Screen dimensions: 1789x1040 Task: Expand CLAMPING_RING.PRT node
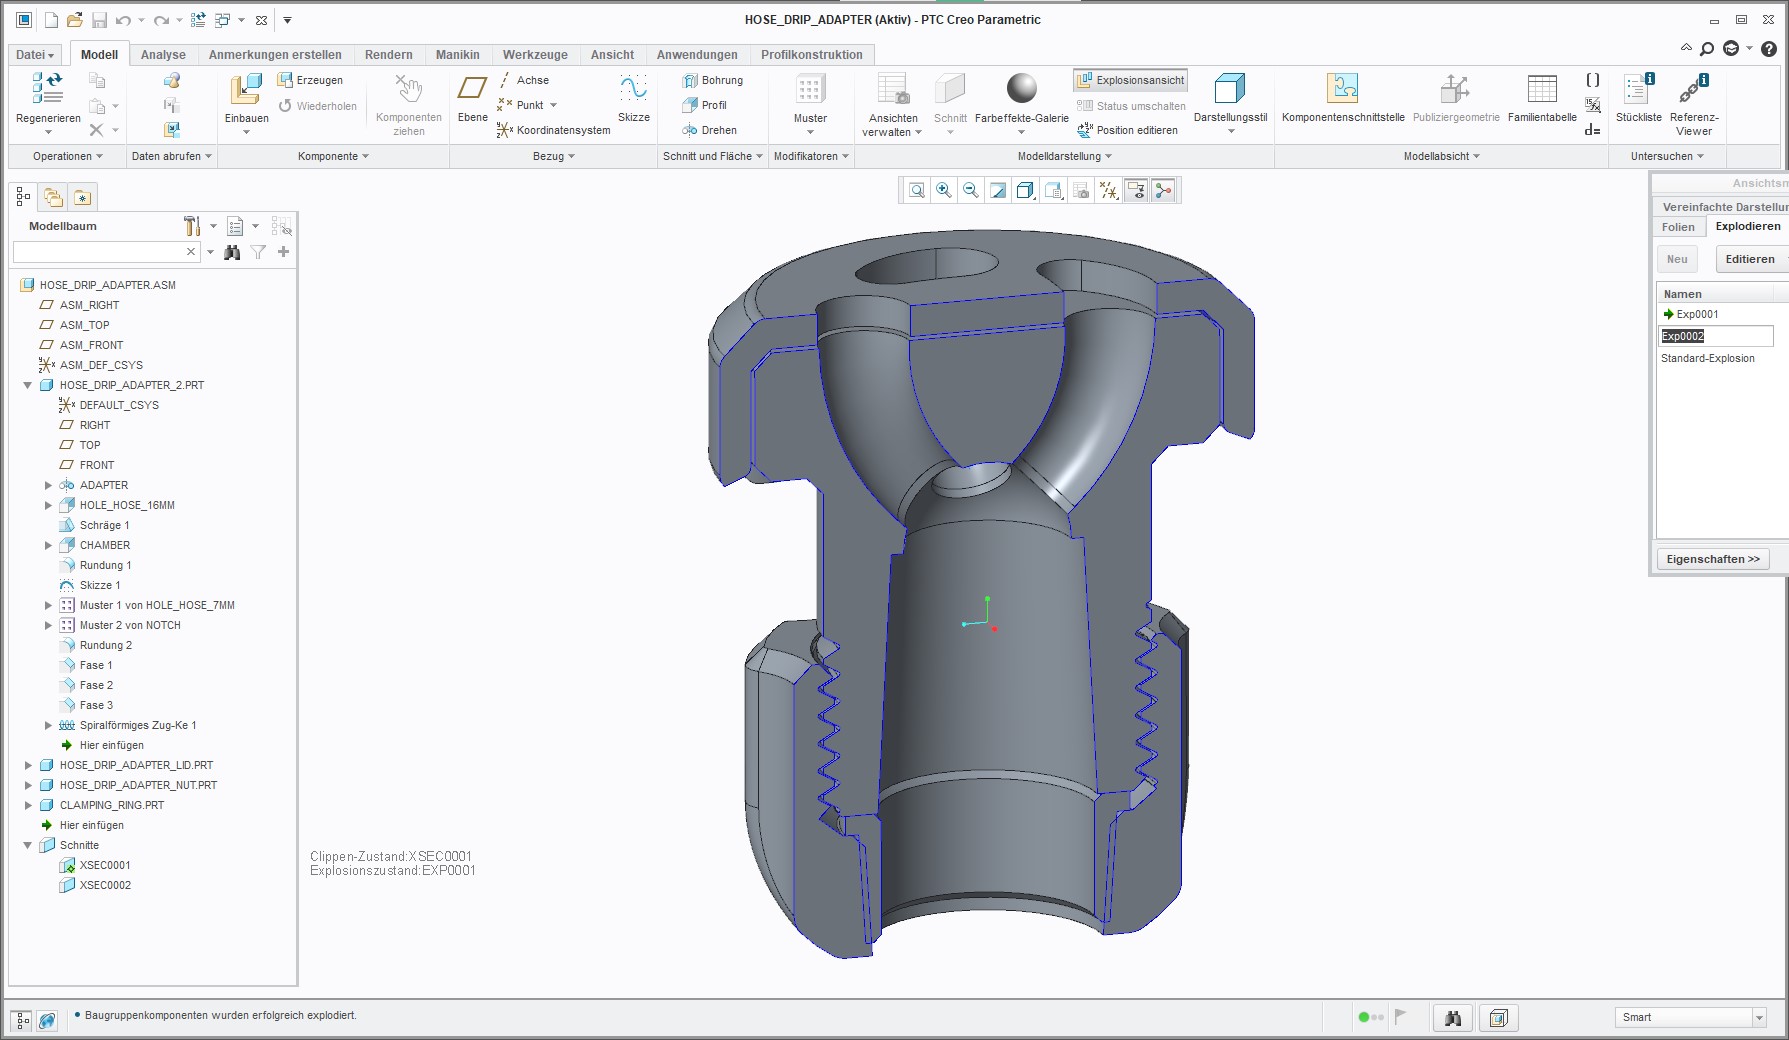point(28,805)
